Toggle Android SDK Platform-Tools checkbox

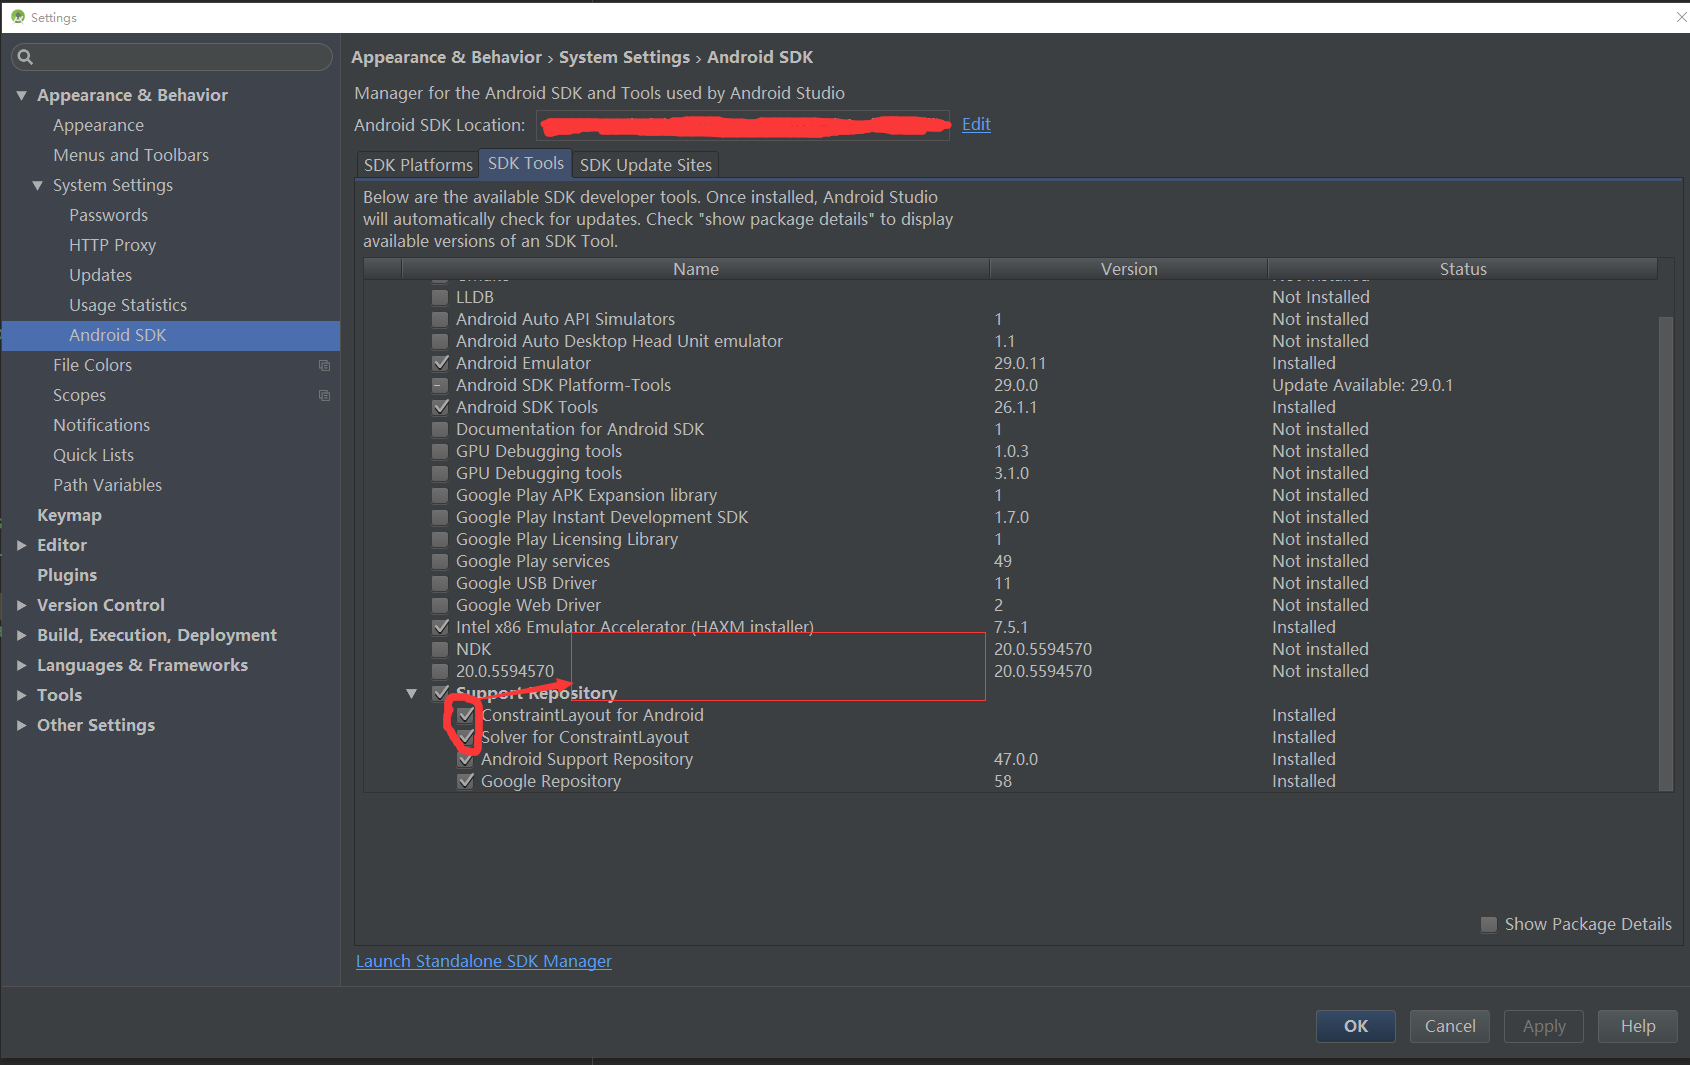440,385
